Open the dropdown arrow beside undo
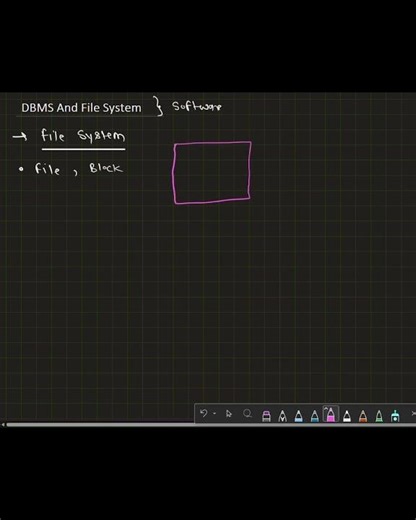This screenshot has height=520, width=416. pyautogui.click(x=214, y=414)
